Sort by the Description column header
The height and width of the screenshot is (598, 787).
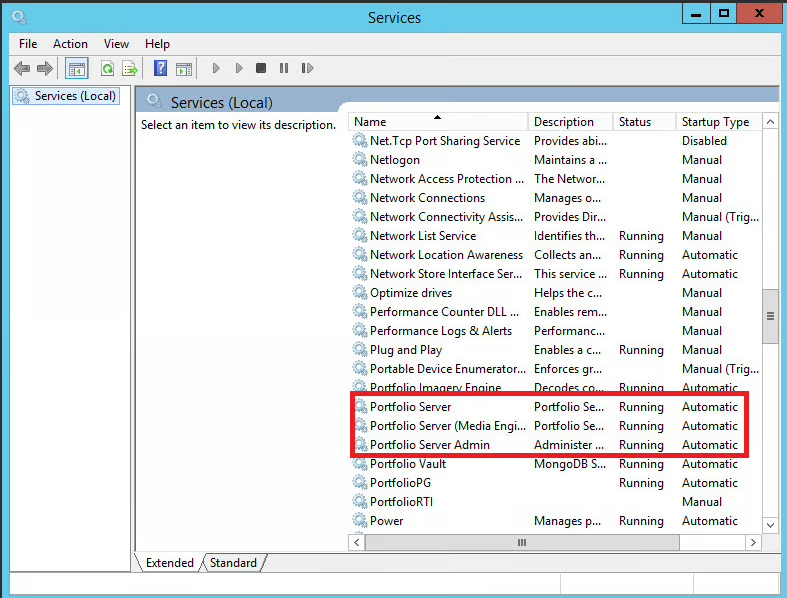click(570, 122)
